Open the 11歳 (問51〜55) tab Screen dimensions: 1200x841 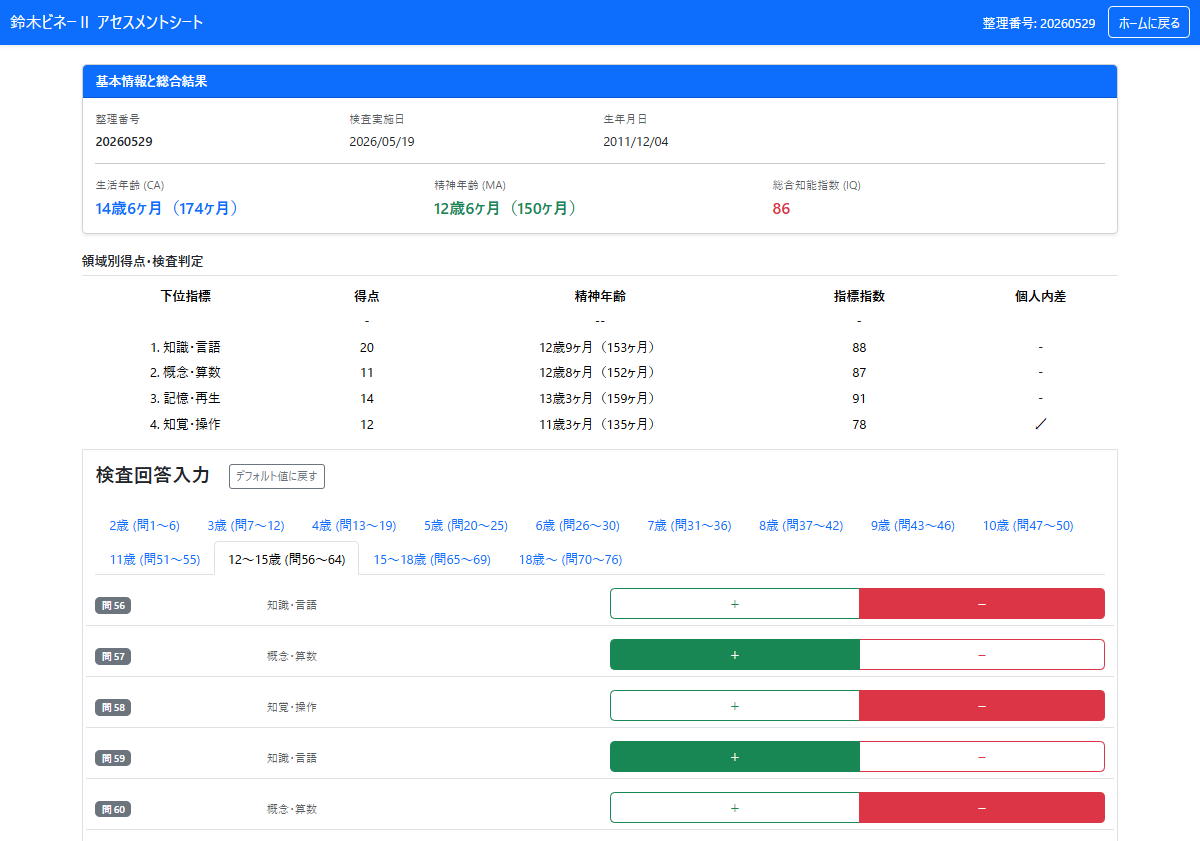tap(155, 559)
